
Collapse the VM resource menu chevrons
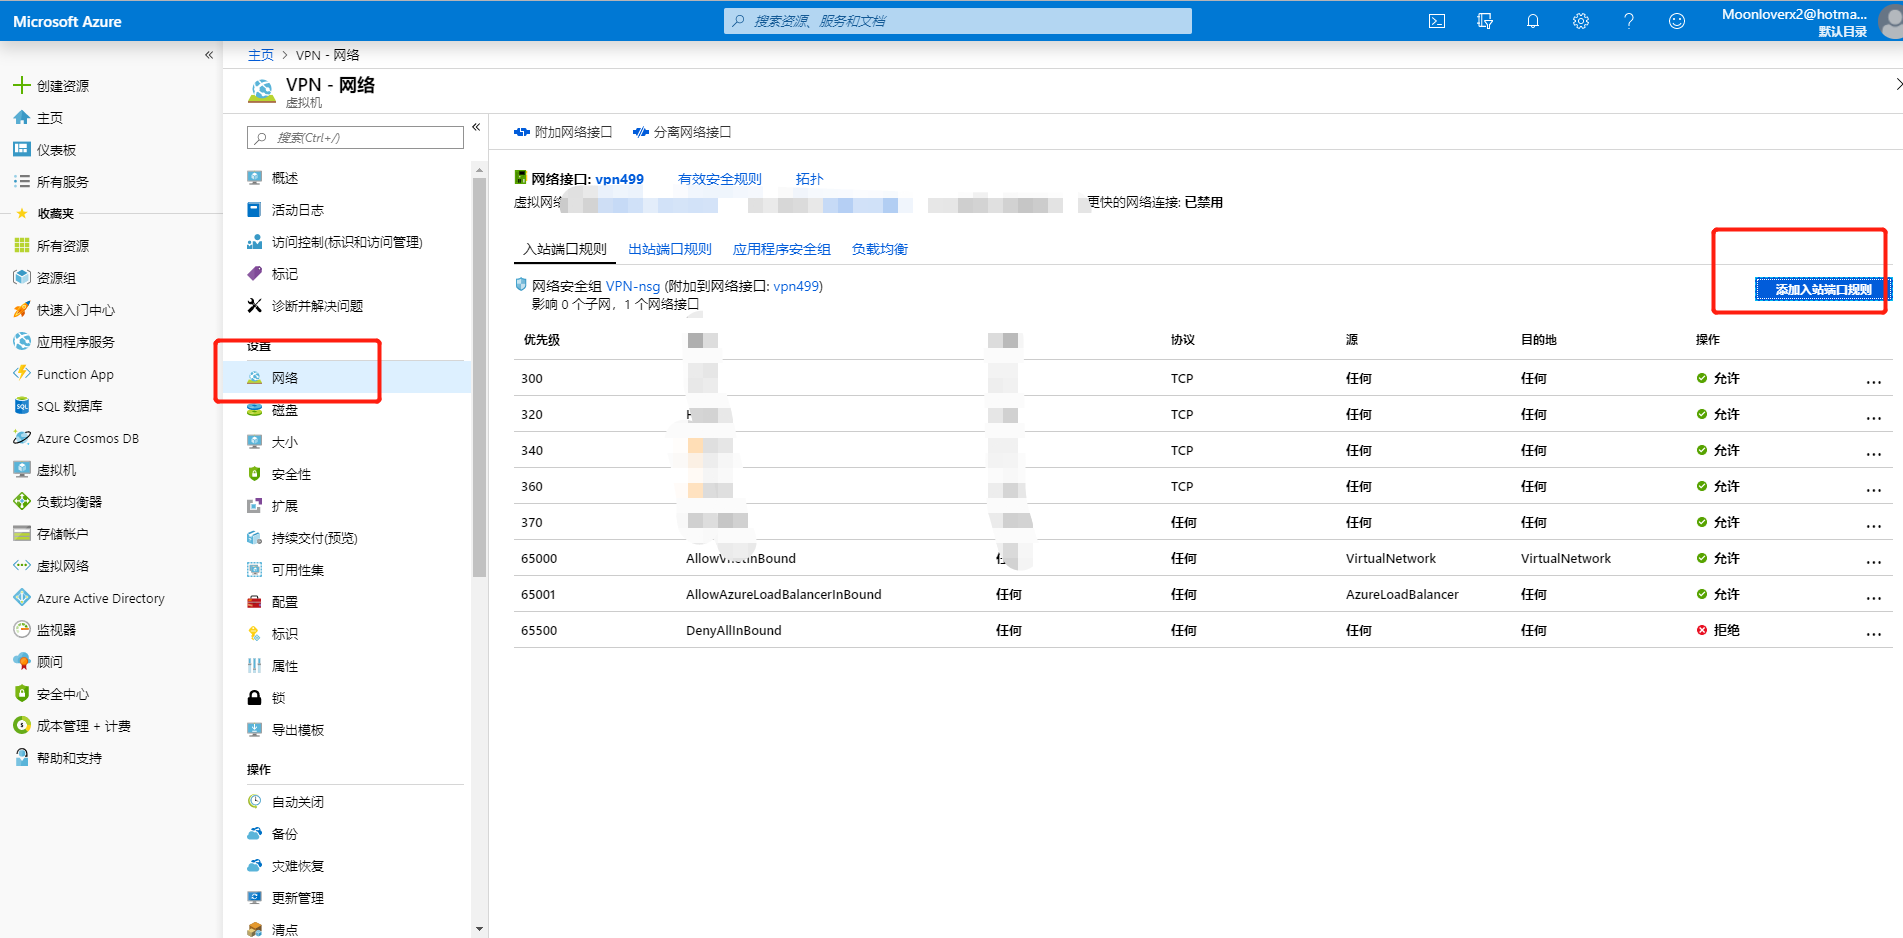(x=476, y=127)
